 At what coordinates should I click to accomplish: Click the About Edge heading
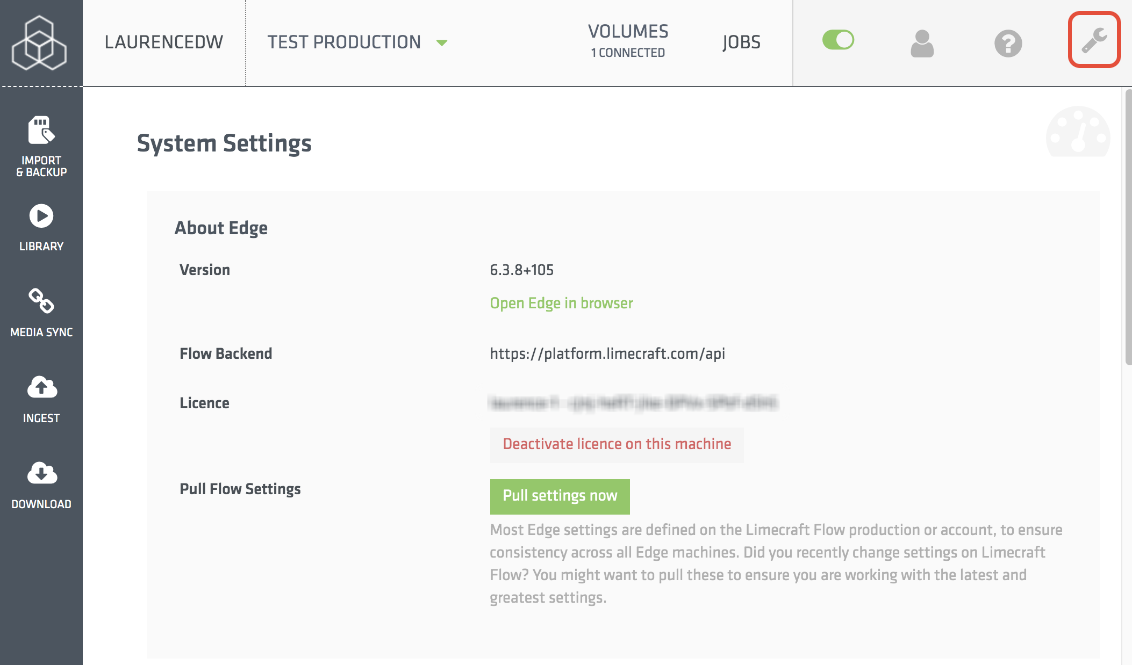coord(221,228)
